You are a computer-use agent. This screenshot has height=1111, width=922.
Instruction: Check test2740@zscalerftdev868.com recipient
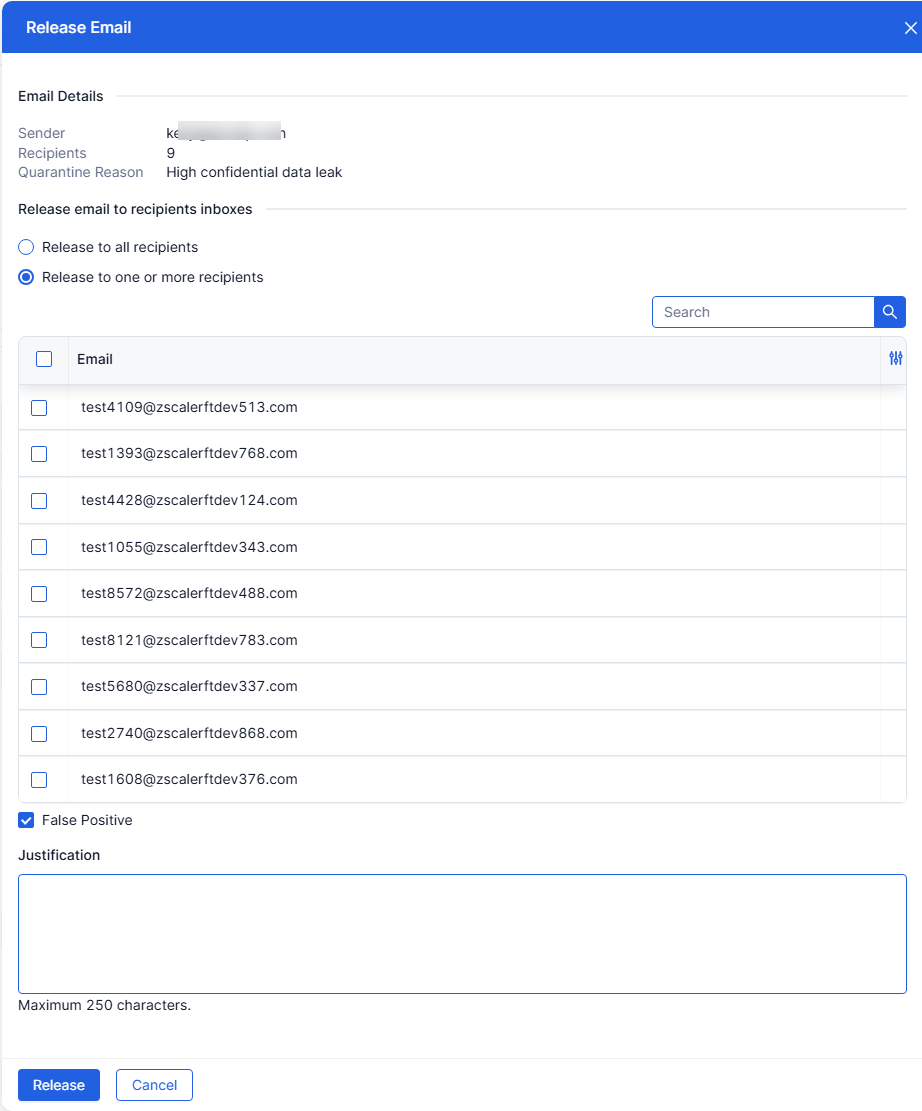point(39,733)
